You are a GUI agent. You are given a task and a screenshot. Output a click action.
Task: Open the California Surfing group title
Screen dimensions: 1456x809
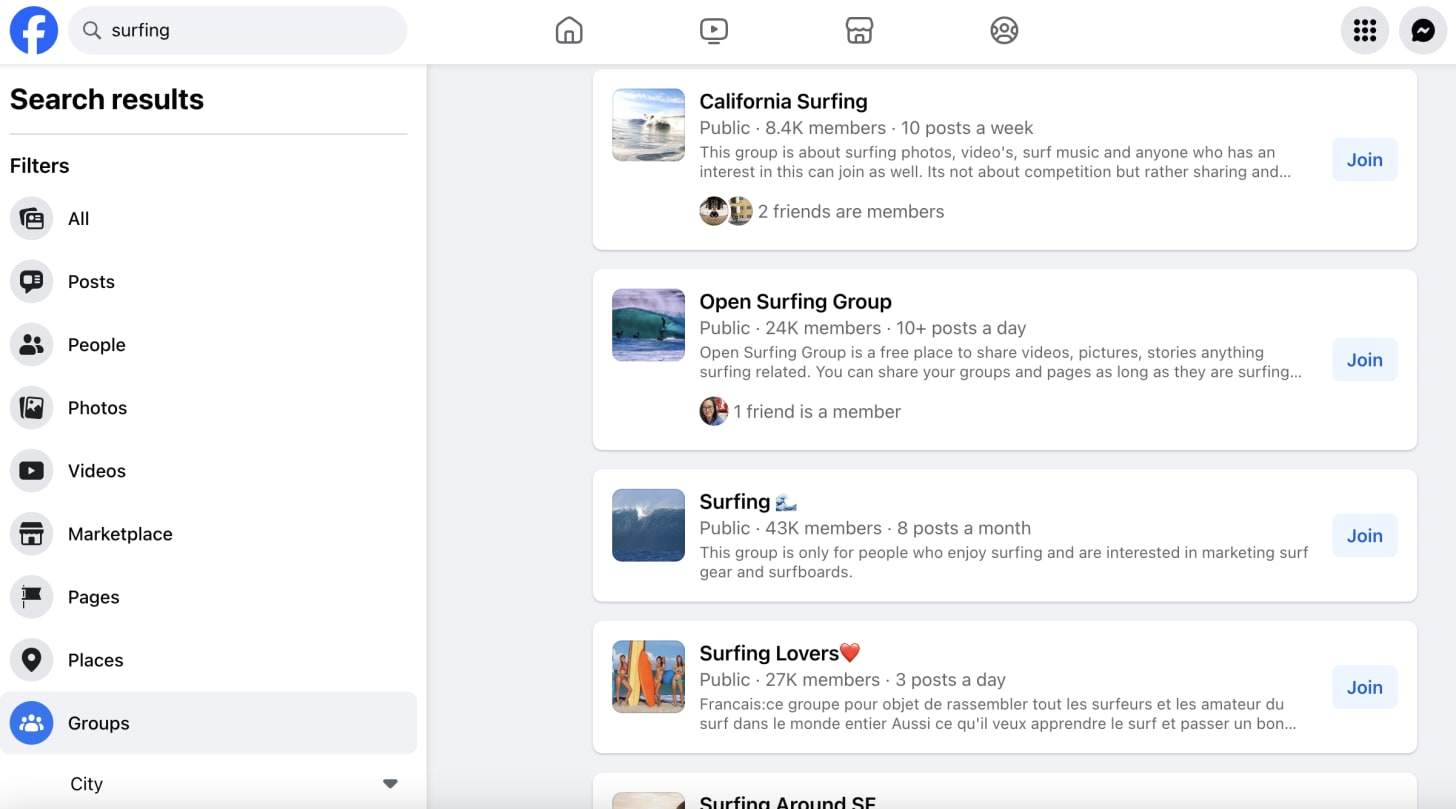(783, 101)
